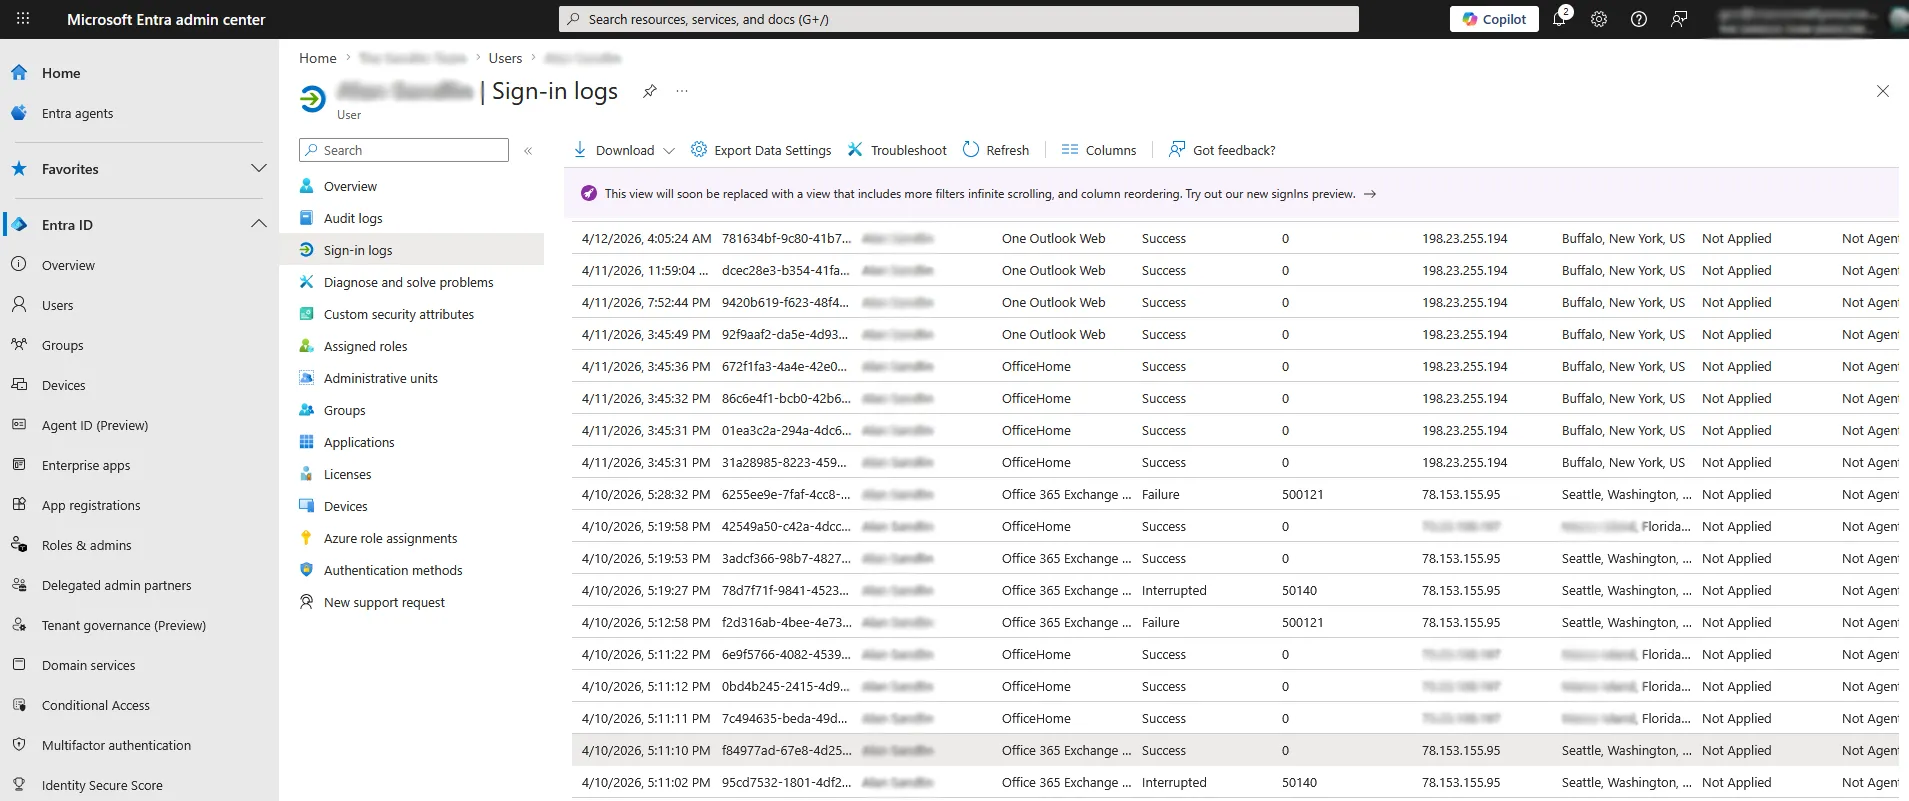Viewport: 1909px width, 801px height.
Task: Open the Columns chooser
Action: pos(1099,150)
